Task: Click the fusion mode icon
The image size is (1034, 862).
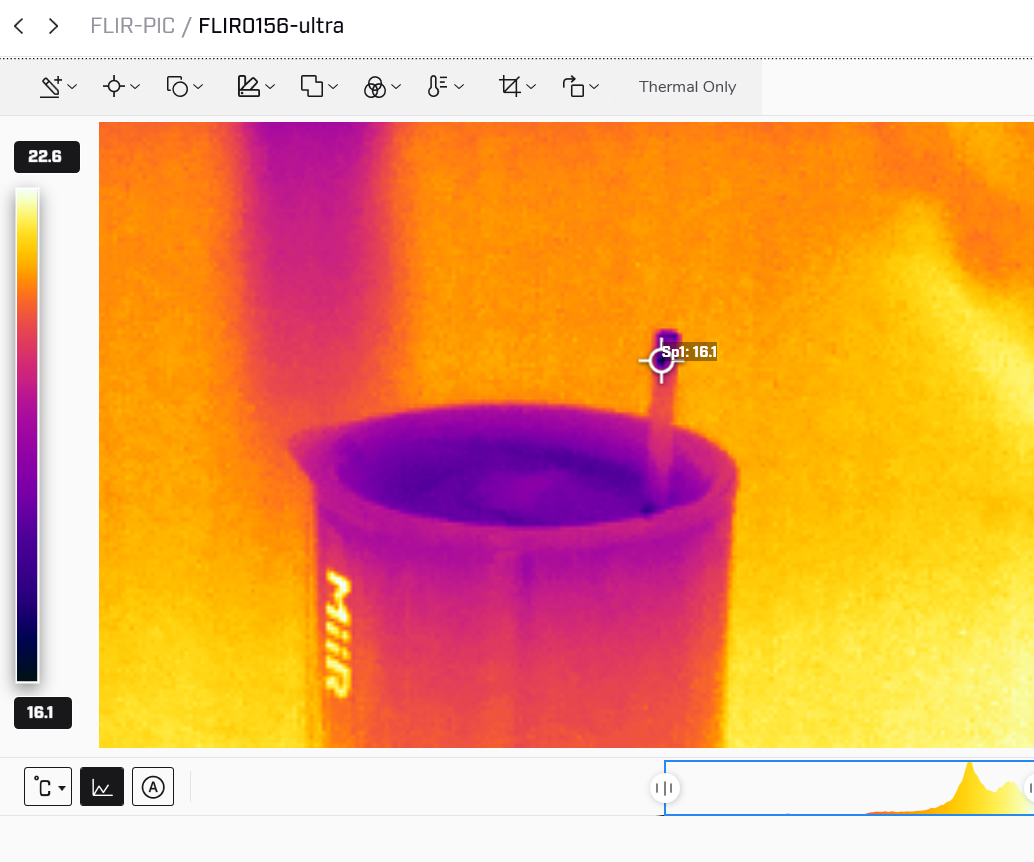Action: pyautogui.click(x=375, y=87)
